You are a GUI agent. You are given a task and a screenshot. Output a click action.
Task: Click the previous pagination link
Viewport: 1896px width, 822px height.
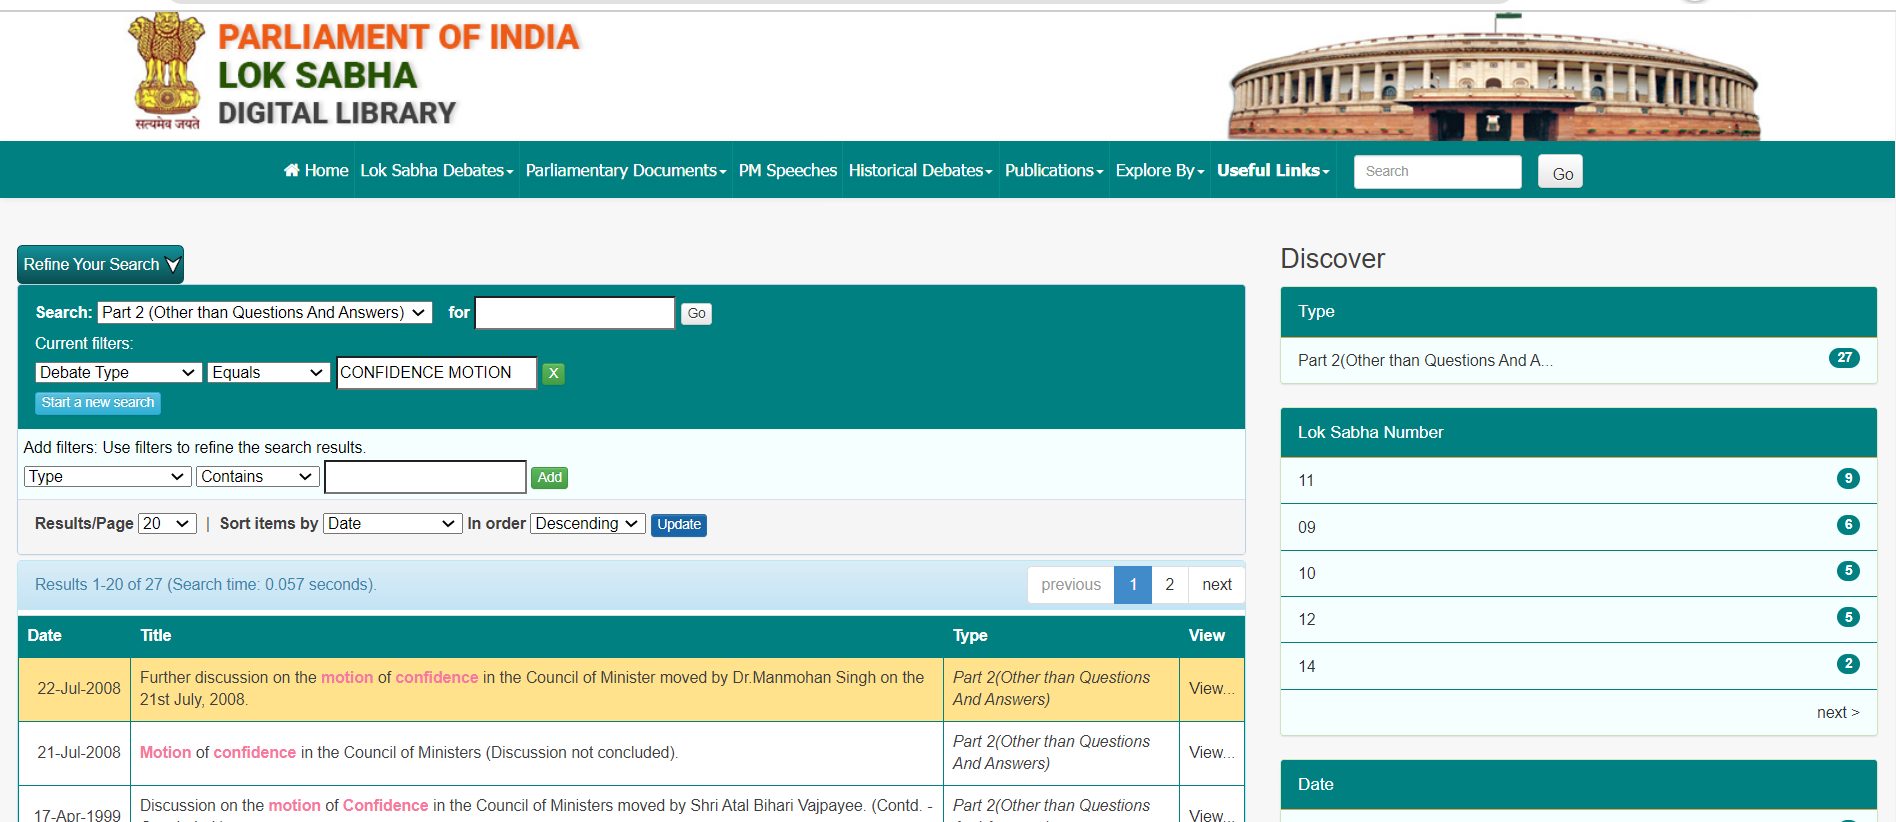coord(1070,585)
